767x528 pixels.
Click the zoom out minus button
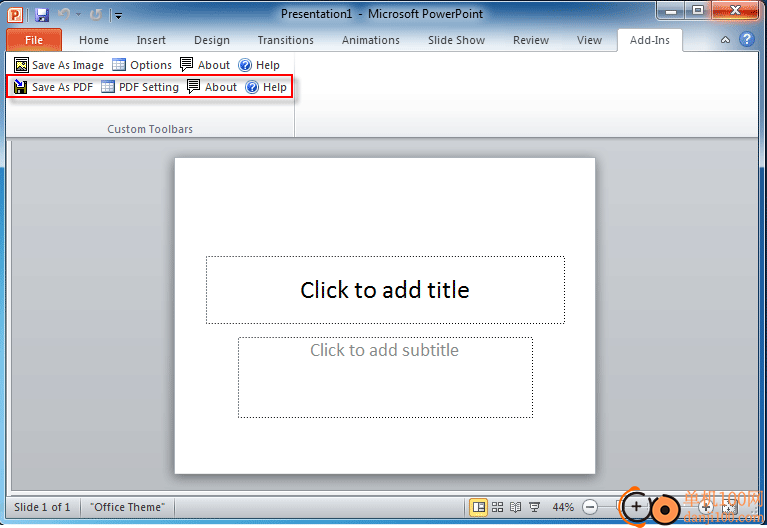click(590, 507)
